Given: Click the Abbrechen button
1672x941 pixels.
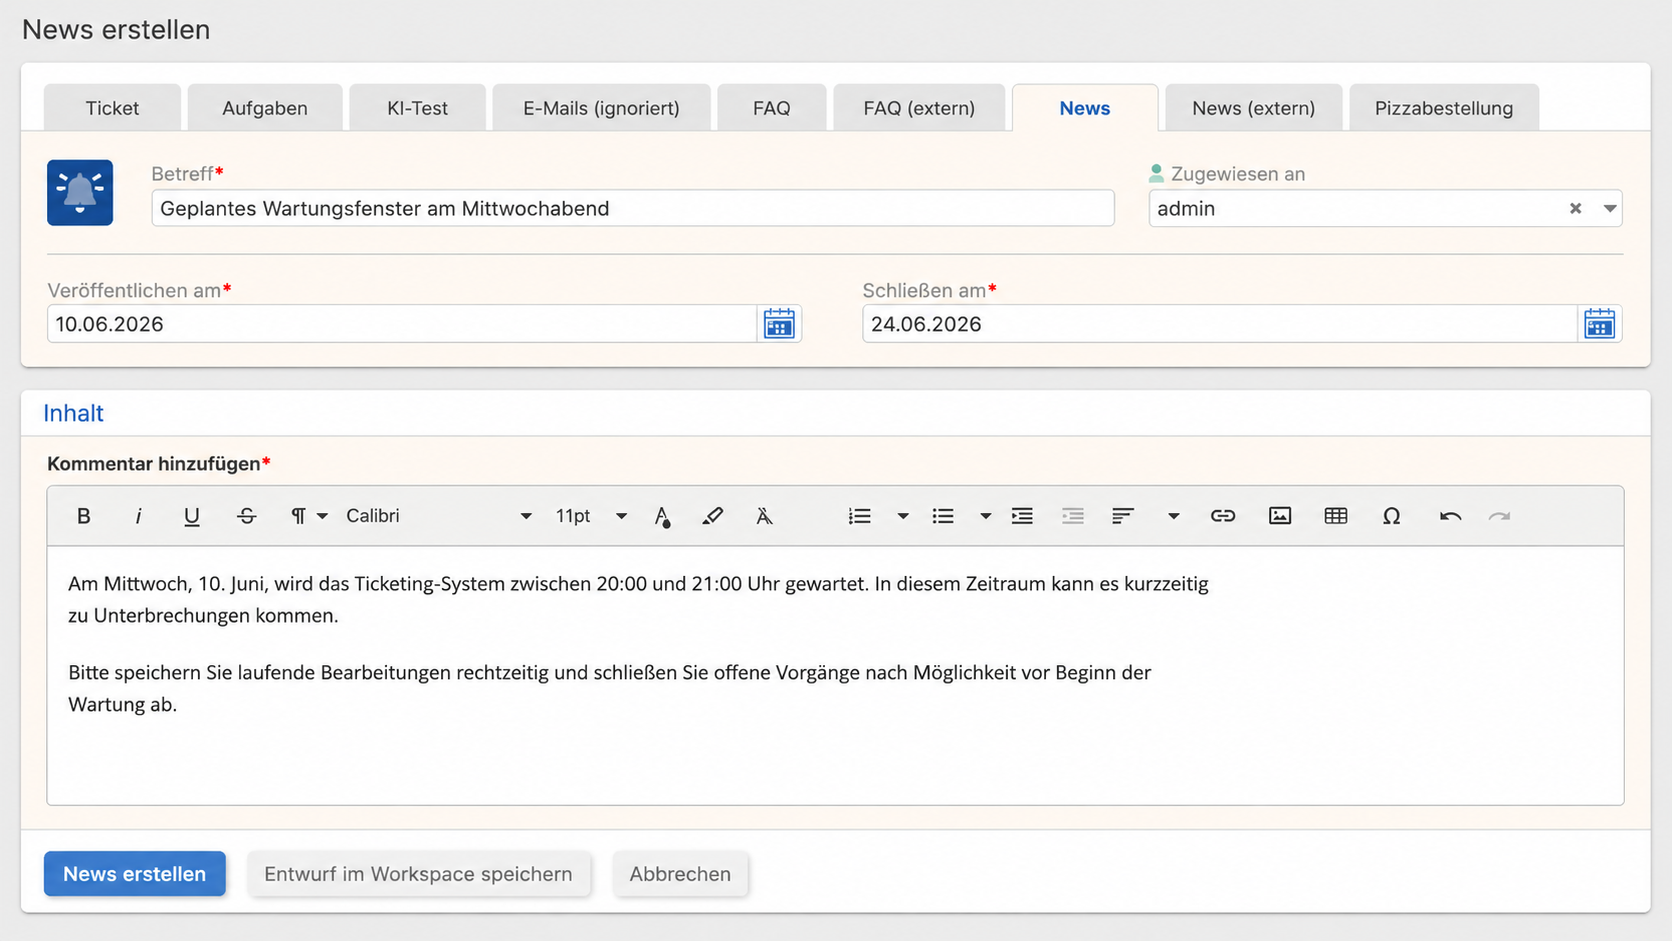Looking at the screenshot, I should pos(680,874).
